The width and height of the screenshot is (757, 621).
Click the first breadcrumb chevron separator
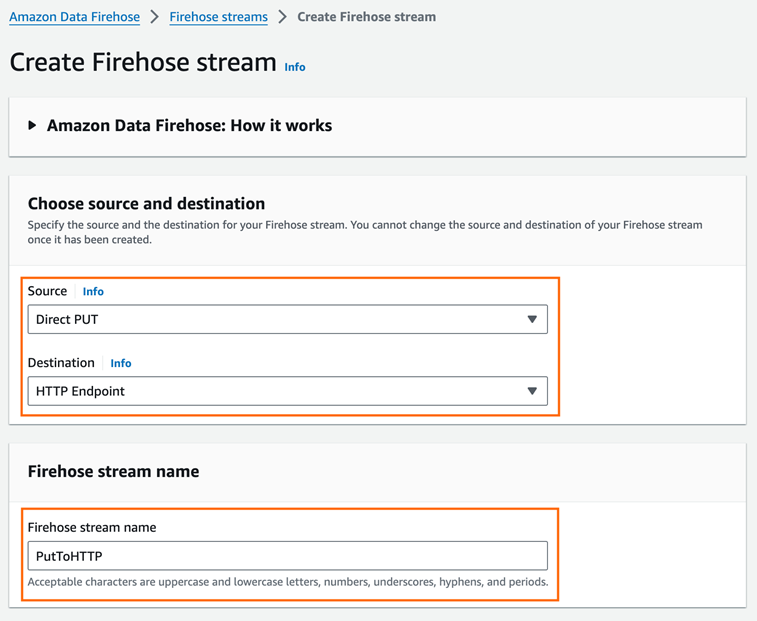pyautogui.click(x=155, y=17)
